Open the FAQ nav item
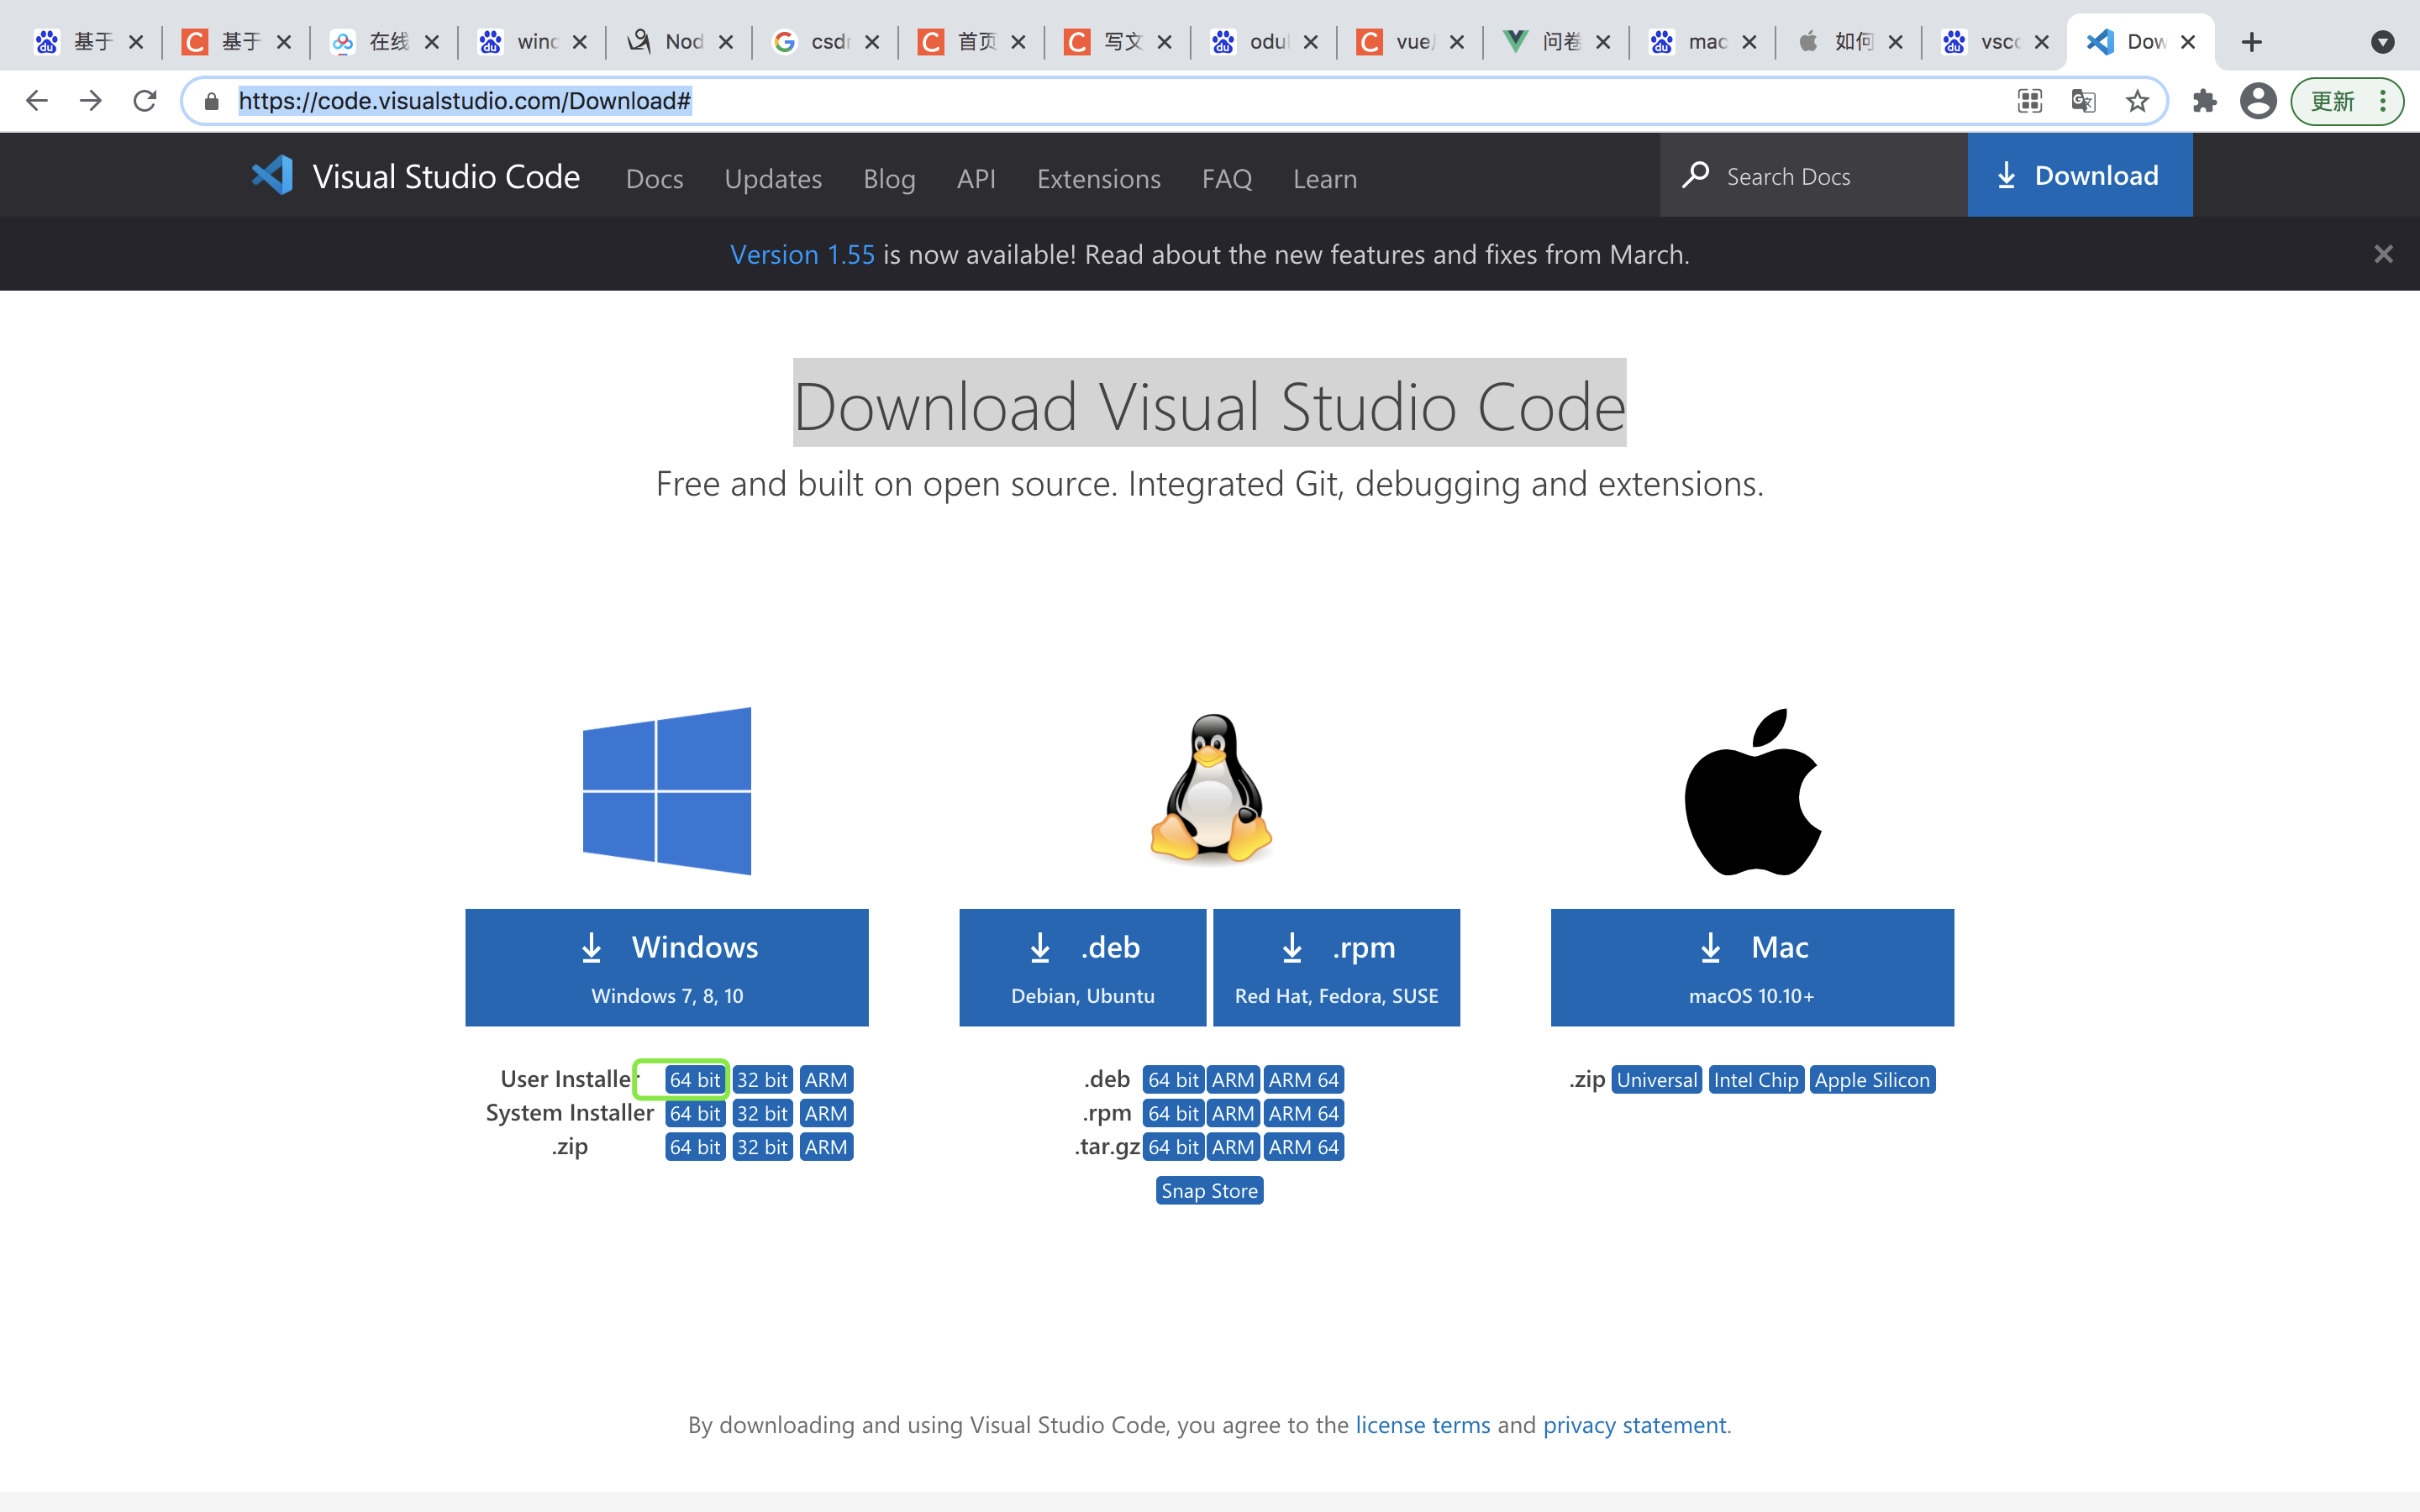The width and height of the screenshot is (2420, 1512). point(1226,178)
